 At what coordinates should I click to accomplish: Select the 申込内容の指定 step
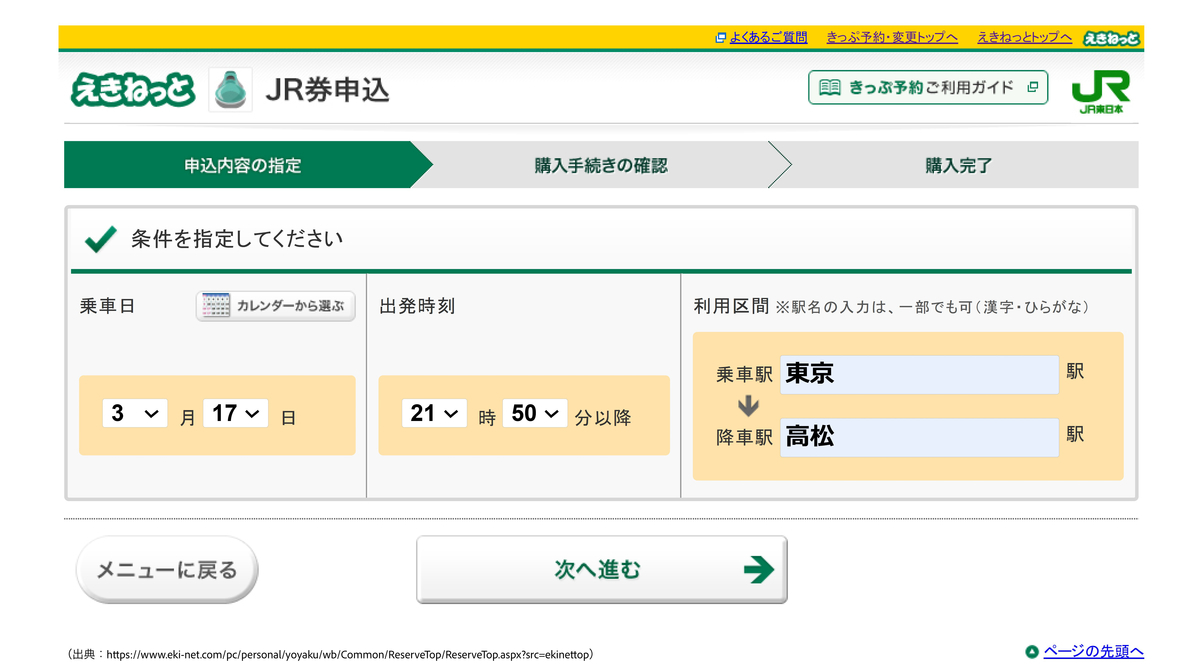click(243, 165)
